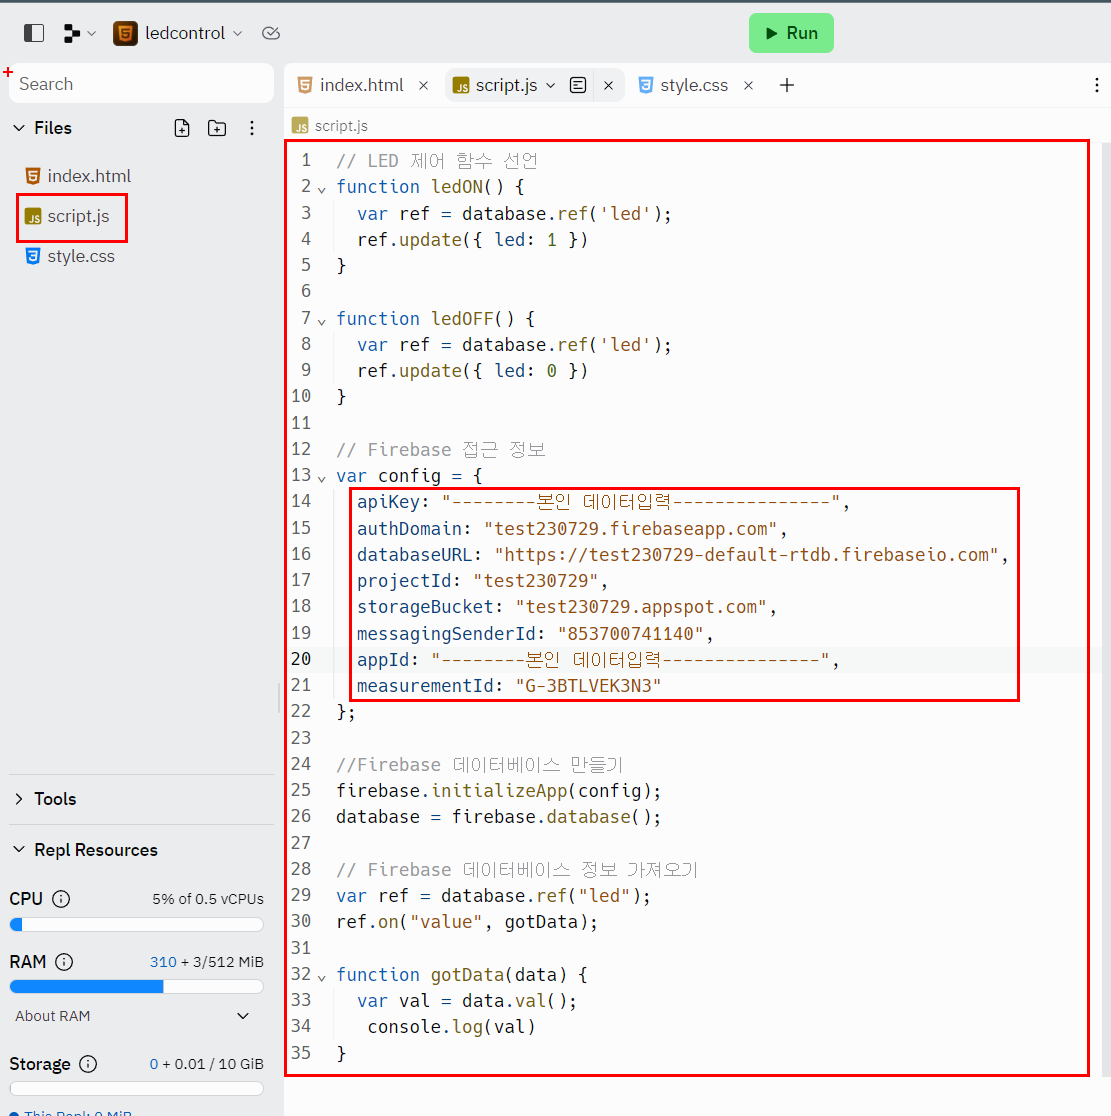
Task: Show the RAM info tooltip icon
Action: pyautogui.click(x=64, y=962)
